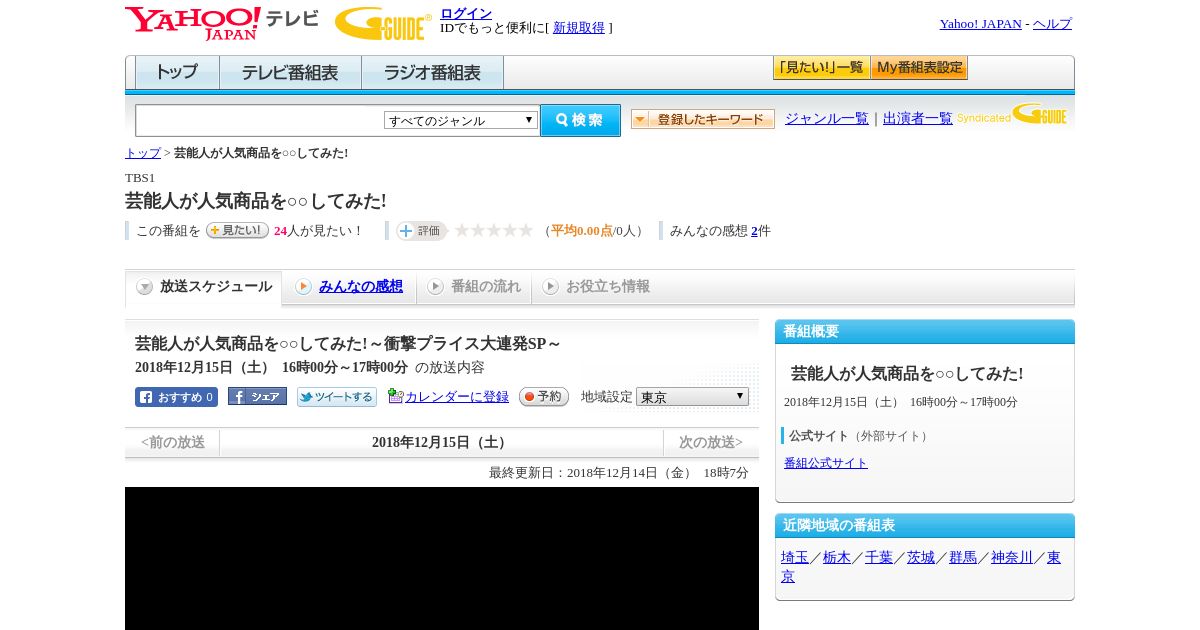
Task: Open 埼玉 region schedule link
Action: (795, 557)
